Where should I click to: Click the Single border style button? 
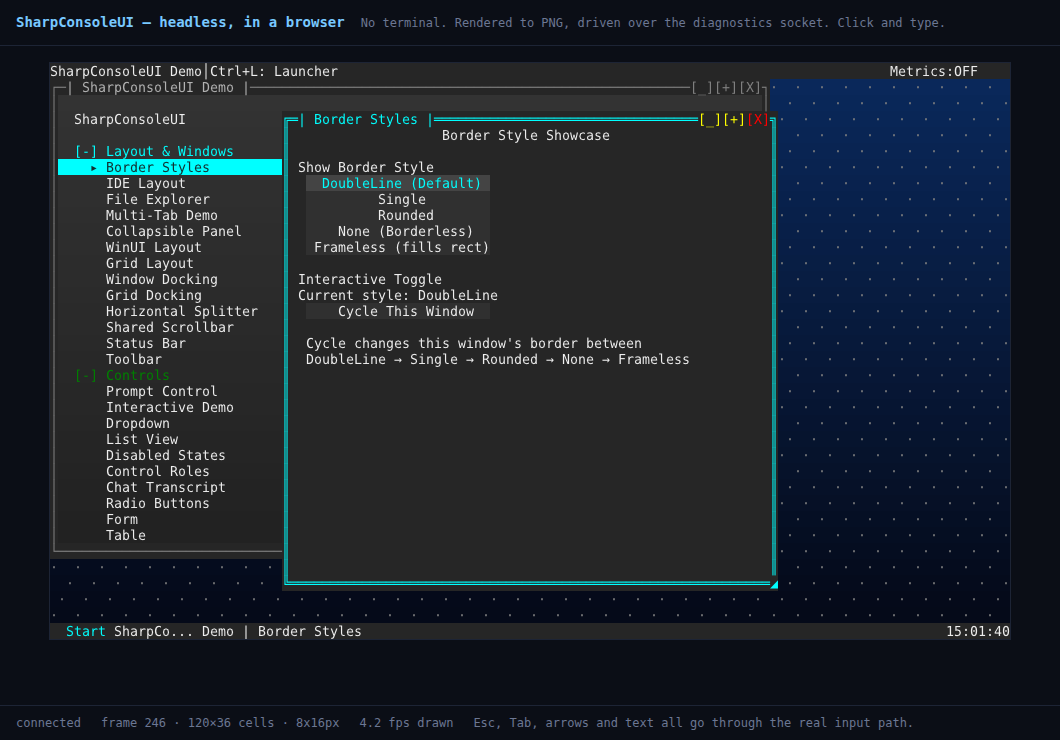coord(398,199)
